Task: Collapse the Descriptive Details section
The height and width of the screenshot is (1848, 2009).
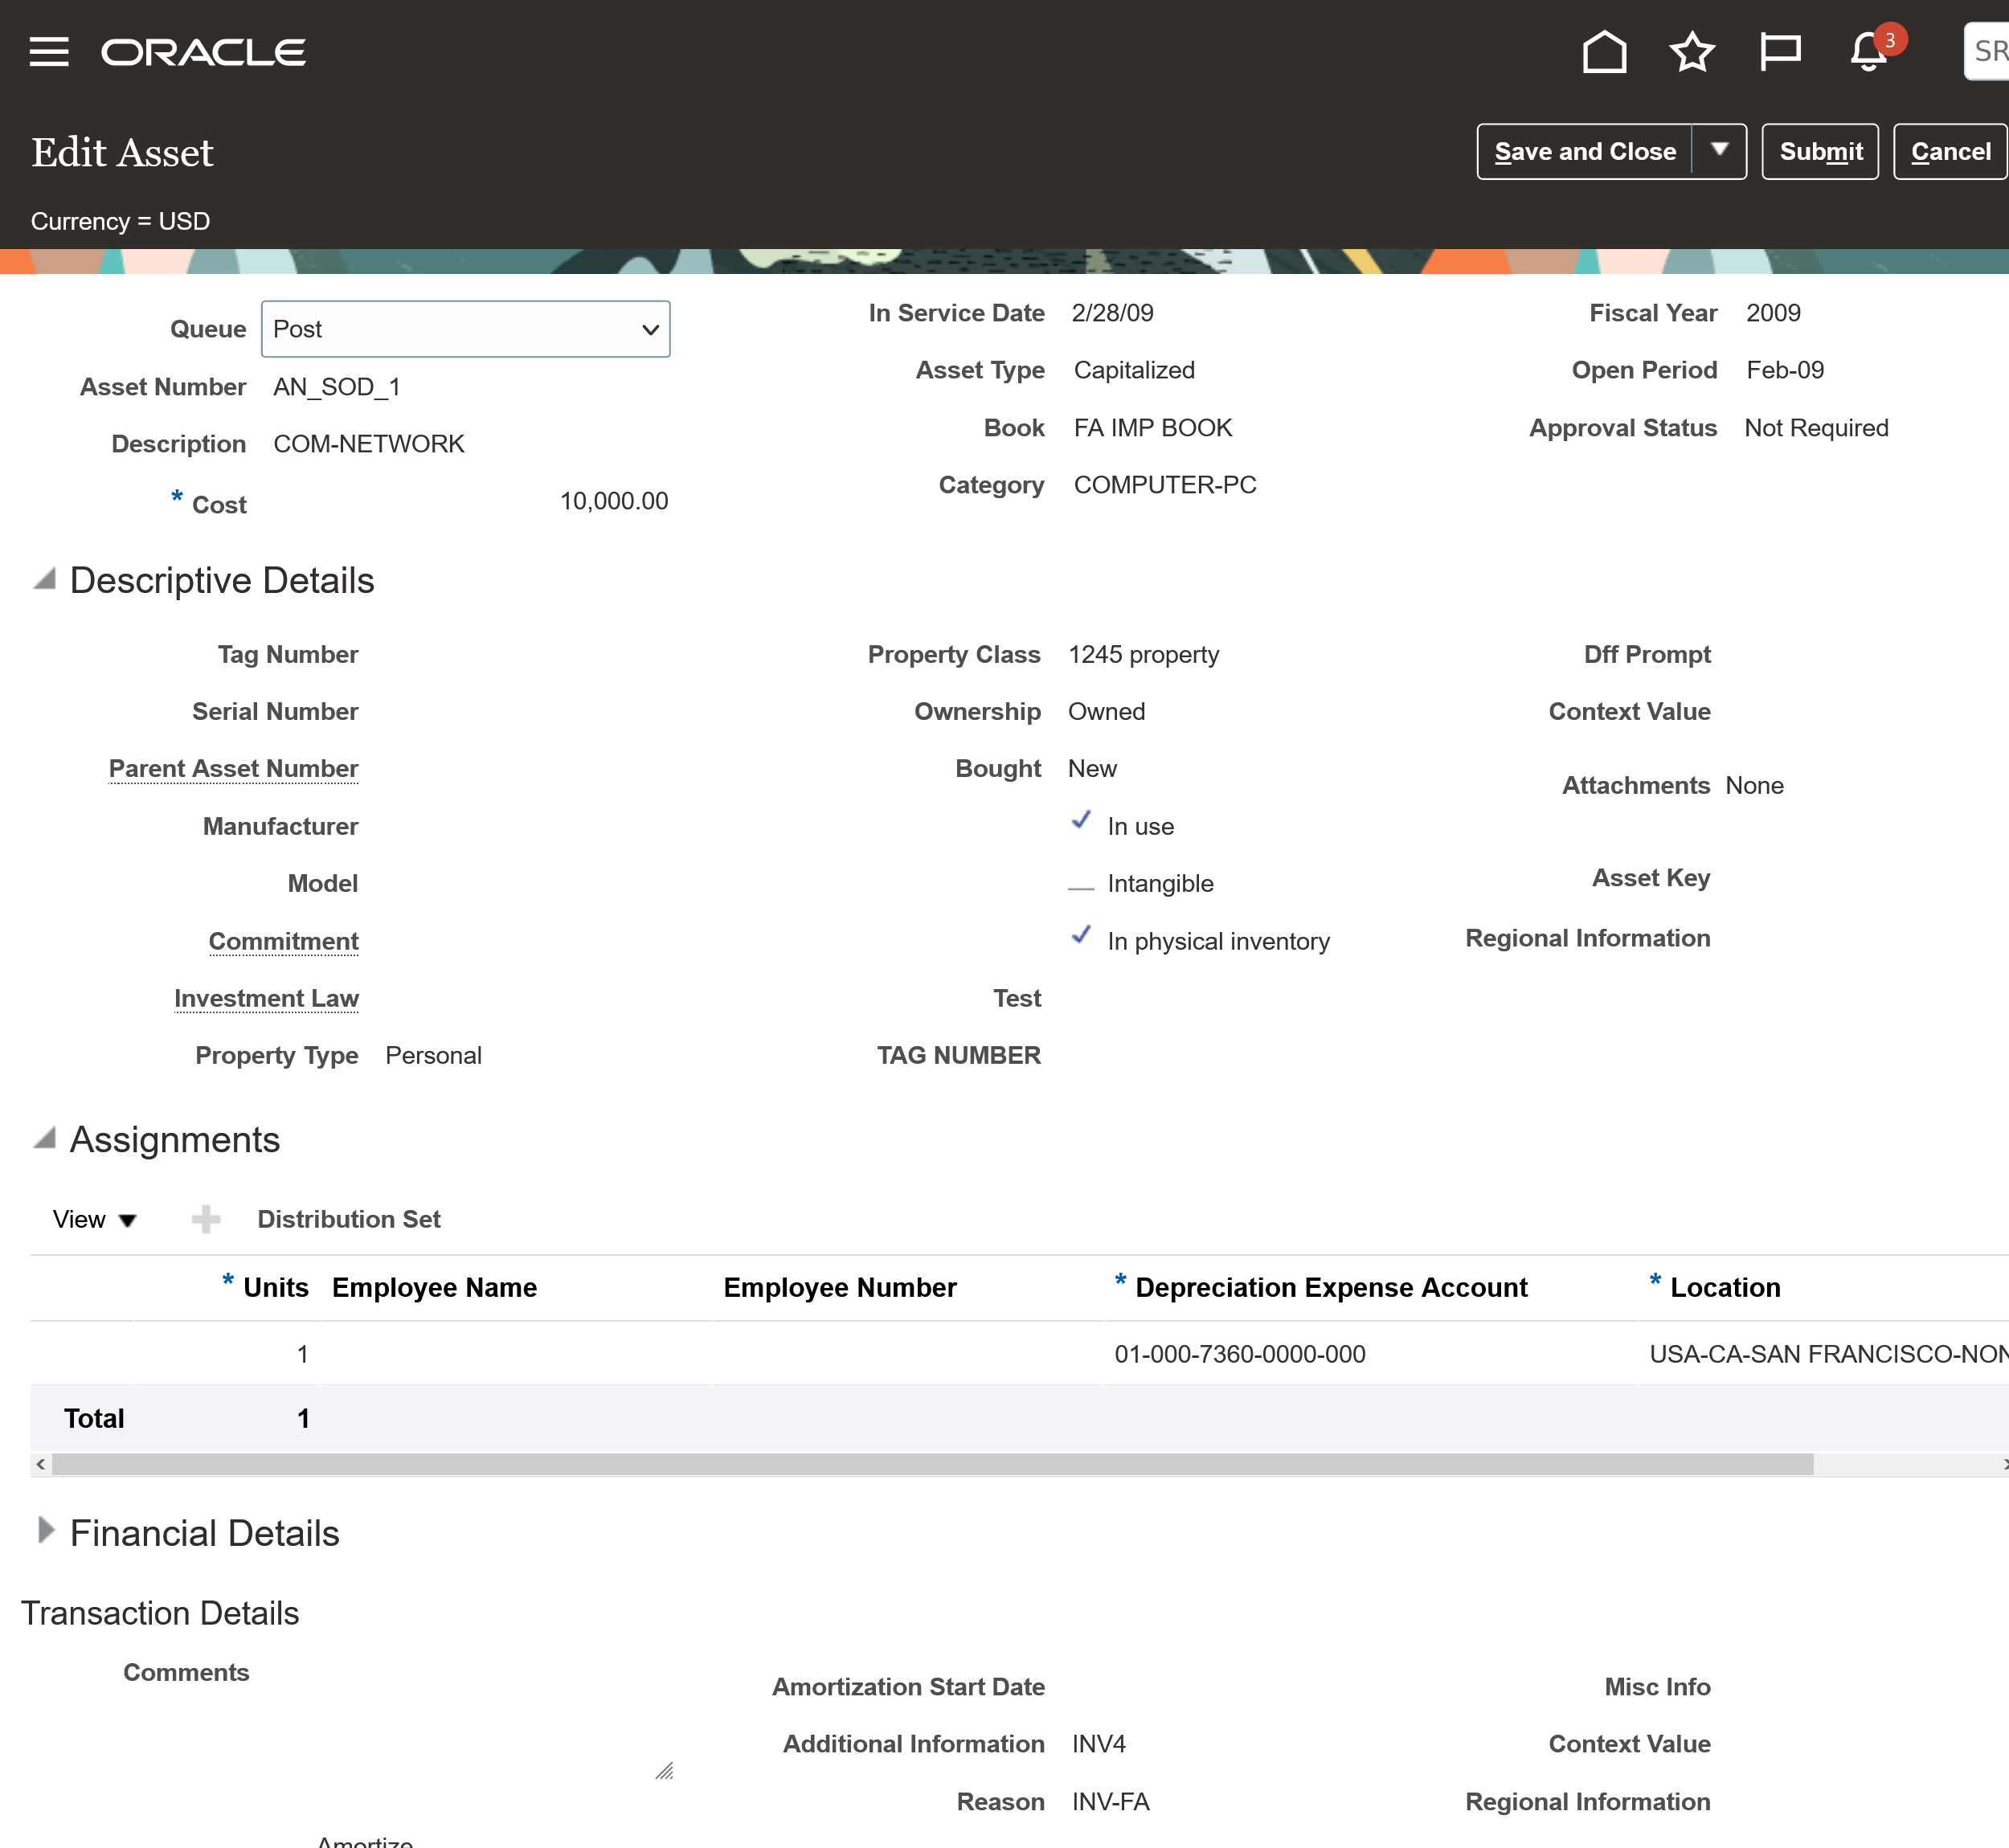Action: 45,579
